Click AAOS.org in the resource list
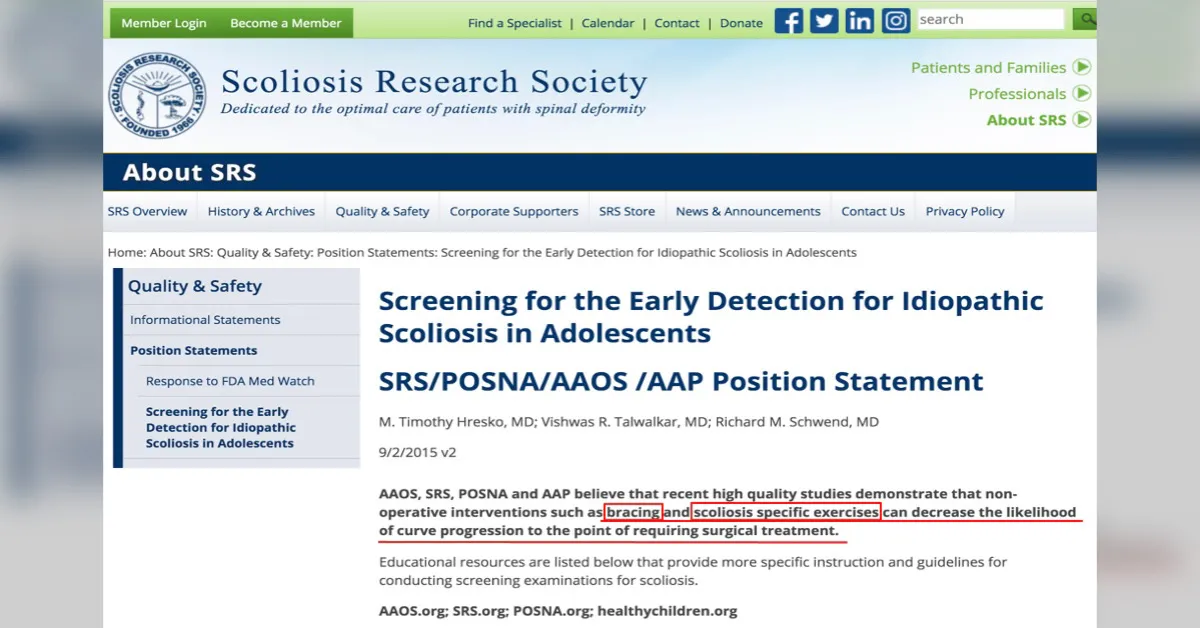This screenshot has width=1200, height=628. click(413, 611)
